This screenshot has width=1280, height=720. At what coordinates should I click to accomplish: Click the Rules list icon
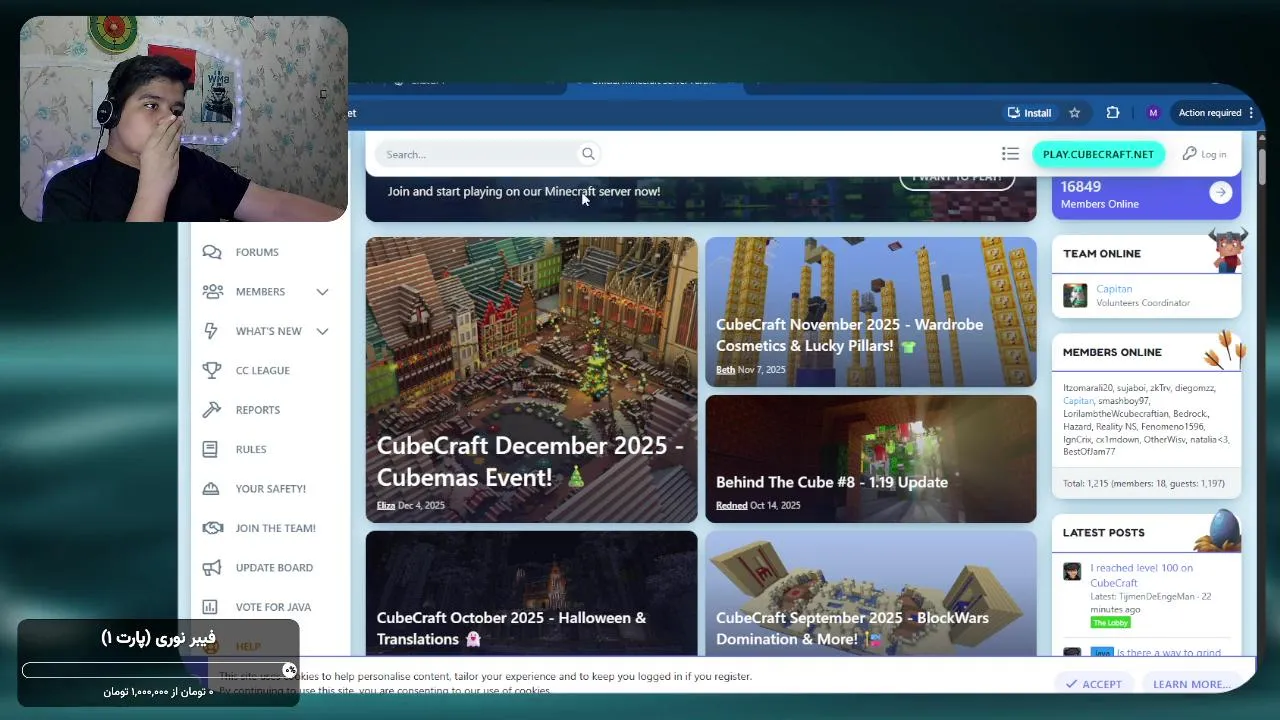click(x=210, y=449)
